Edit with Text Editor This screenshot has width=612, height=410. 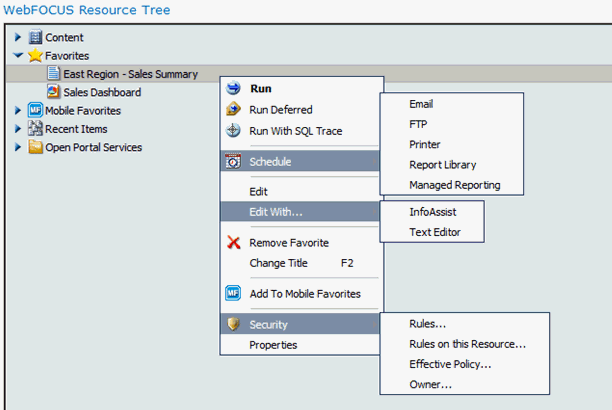click(x=432, y=232)
